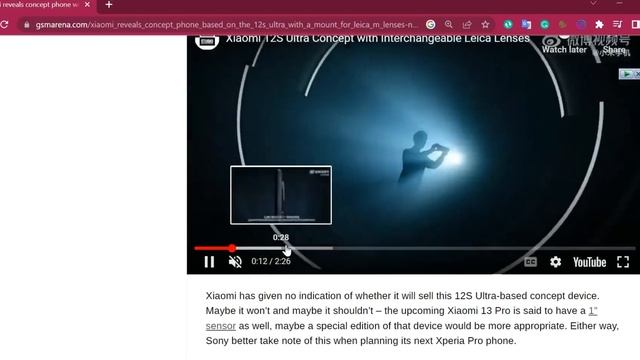Click the 'Sony better take note' sentence
The image size is (640, 360).
pyautogui.click(x=361, y=341)
